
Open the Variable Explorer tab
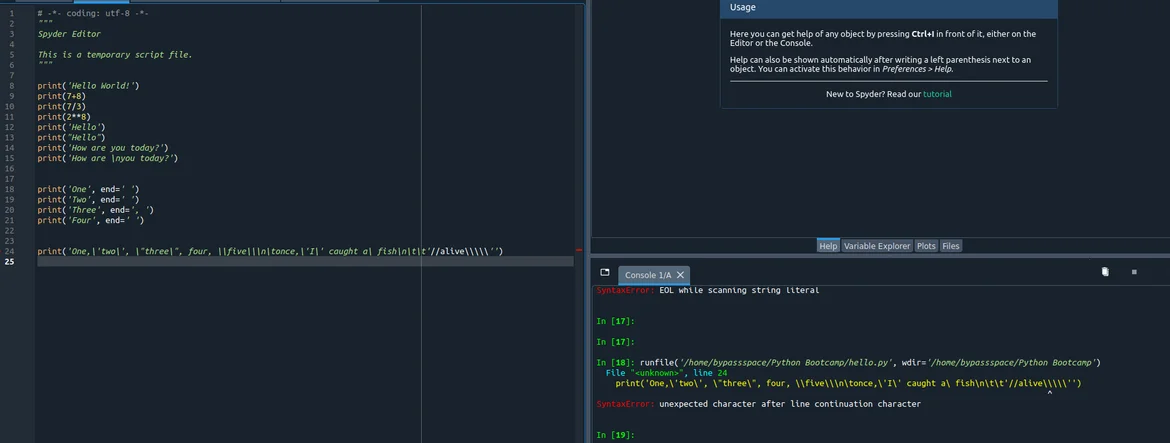[x=876, y=246]
